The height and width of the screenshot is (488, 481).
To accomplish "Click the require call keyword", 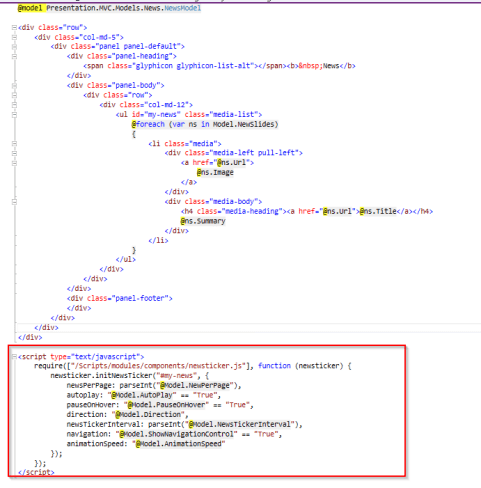I will coord(48,366).
